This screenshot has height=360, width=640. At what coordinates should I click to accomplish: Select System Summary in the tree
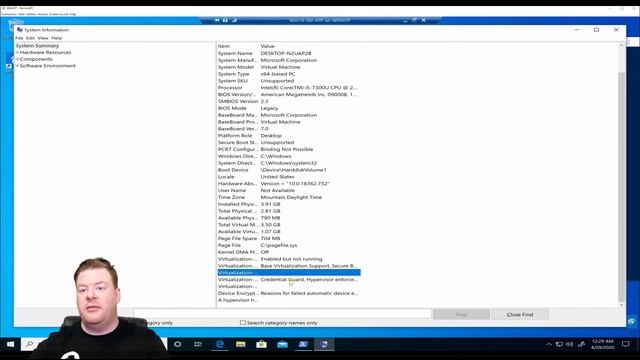click(37, 46)
